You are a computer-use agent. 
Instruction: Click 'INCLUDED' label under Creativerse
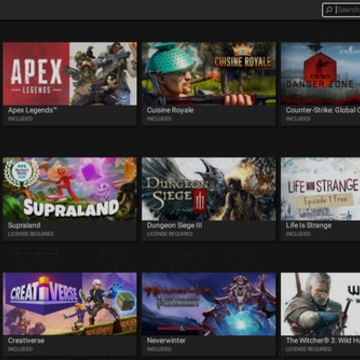(x=20, y=349)
